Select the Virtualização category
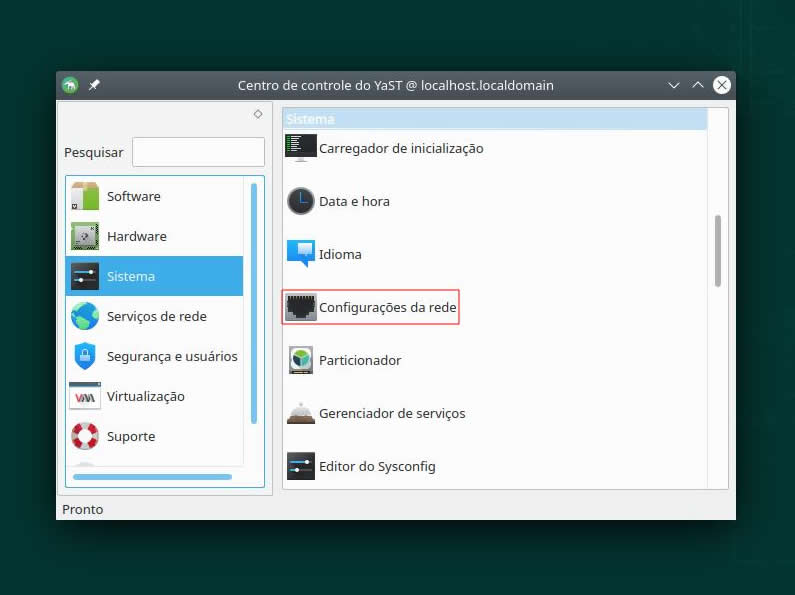795x595 pixels. 145,396
